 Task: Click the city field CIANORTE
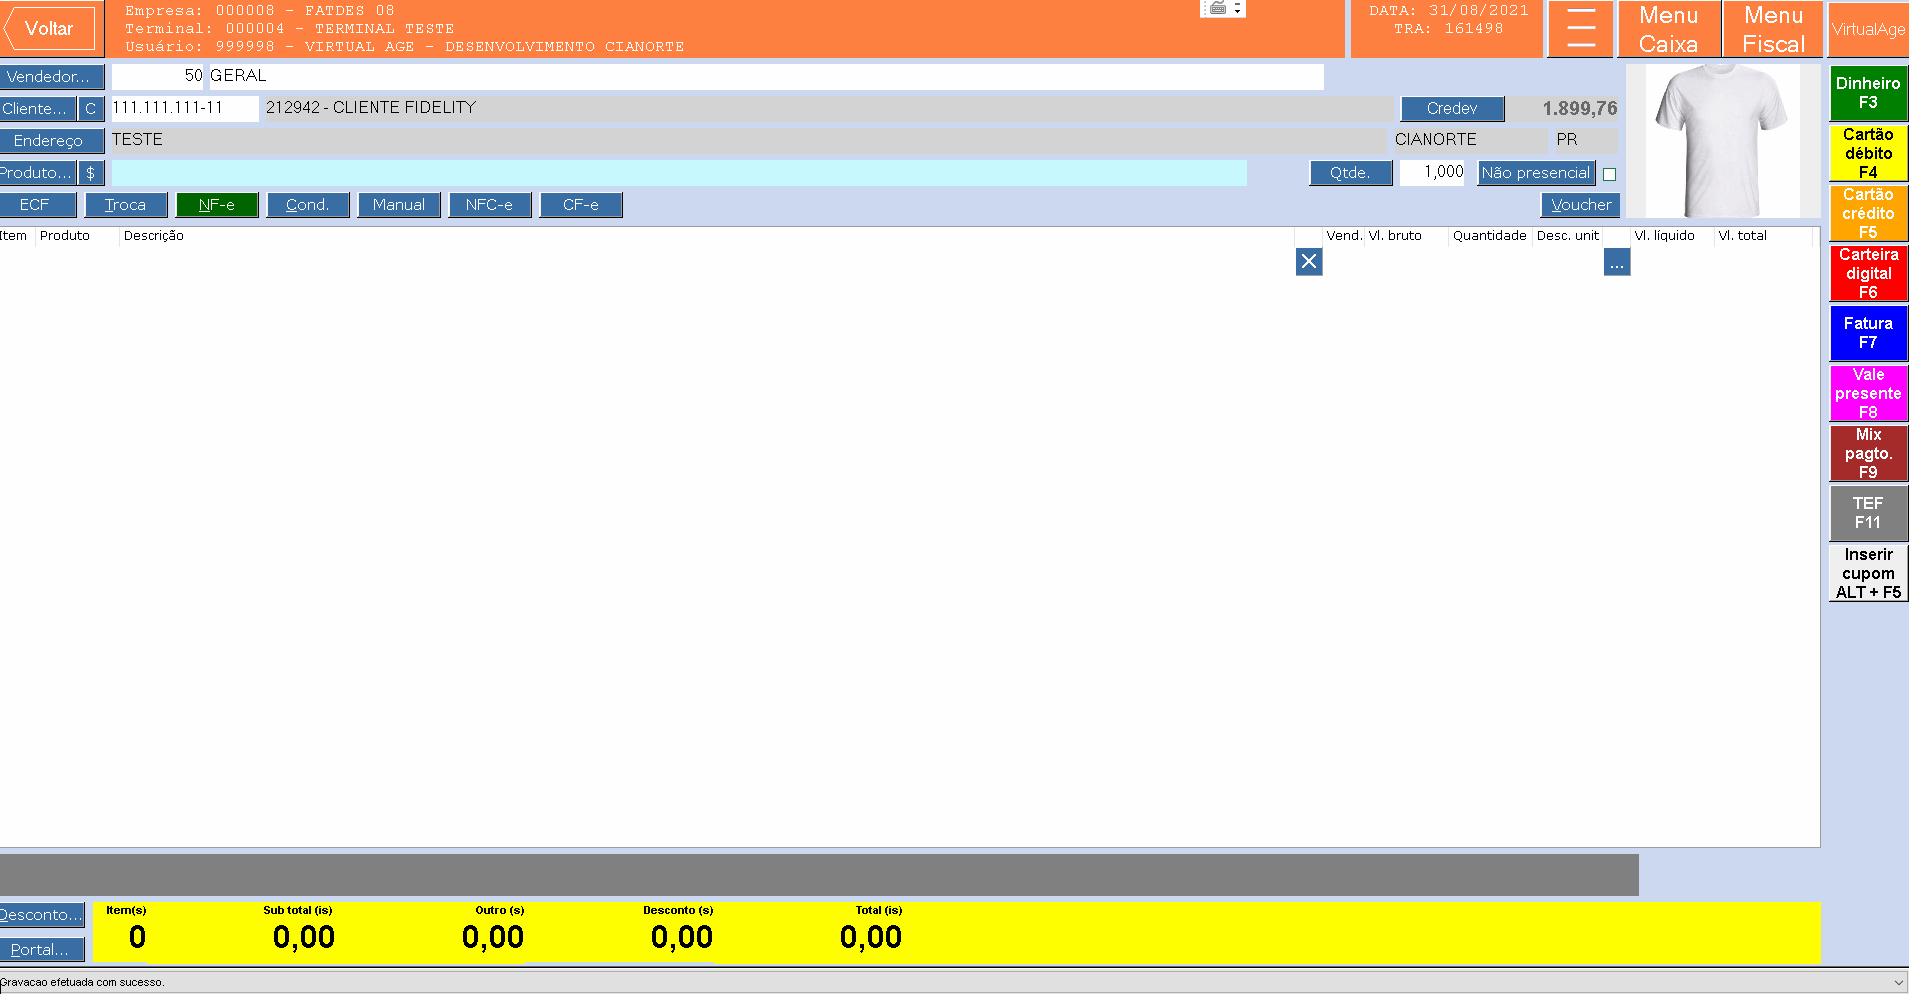tap(1469, 140)
